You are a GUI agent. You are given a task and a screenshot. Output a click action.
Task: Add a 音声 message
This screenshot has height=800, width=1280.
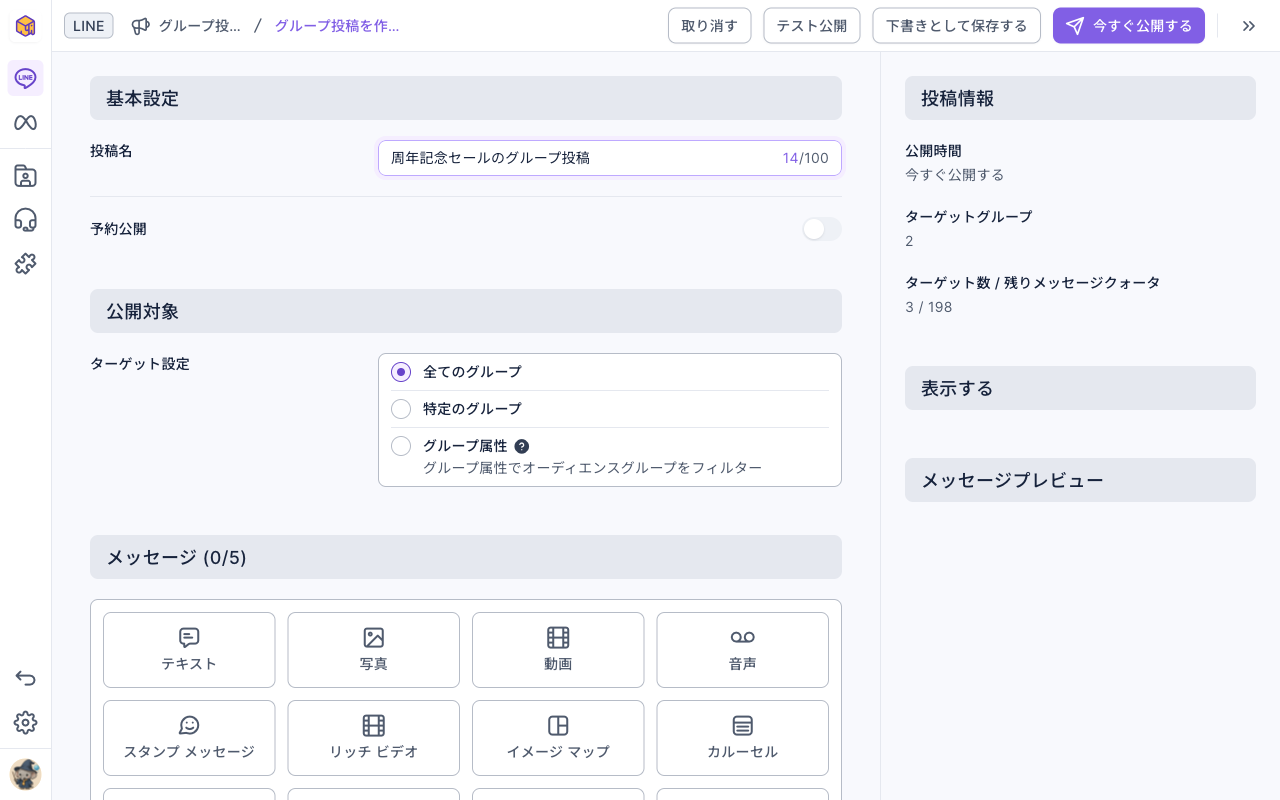(742, 650)
